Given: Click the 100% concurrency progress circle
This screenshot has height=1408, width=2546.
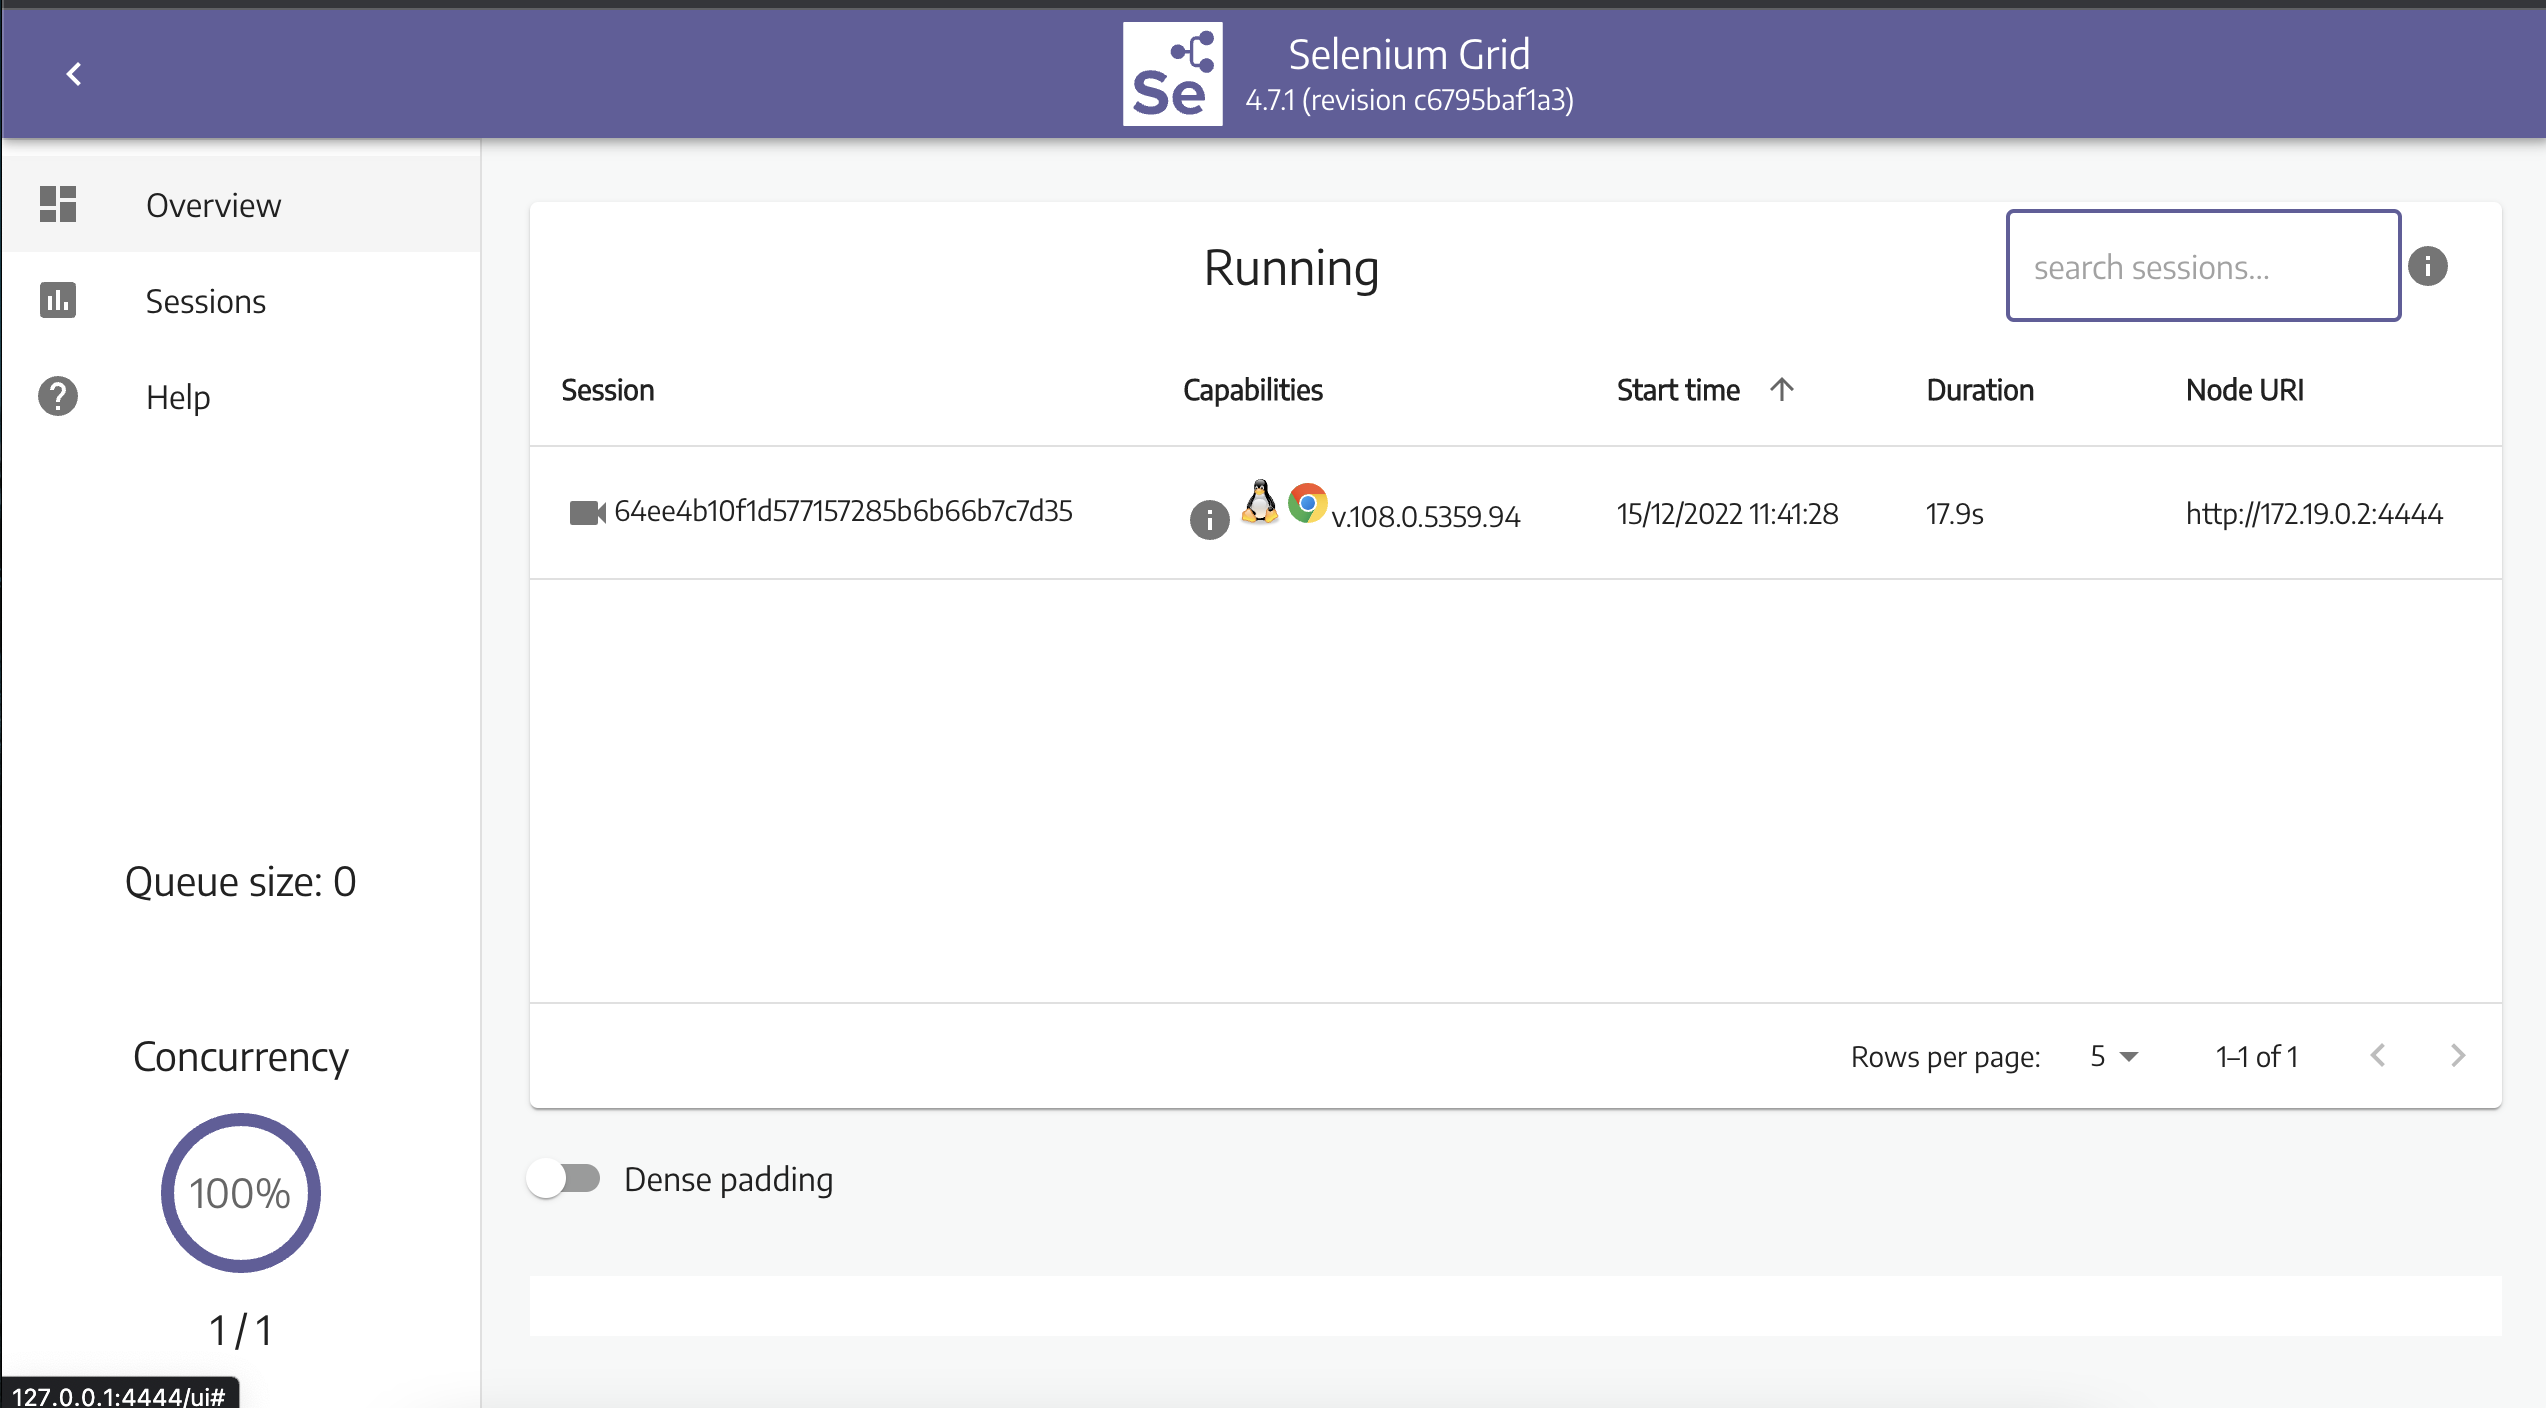Looking at the screenshot, I should 240,1192.
